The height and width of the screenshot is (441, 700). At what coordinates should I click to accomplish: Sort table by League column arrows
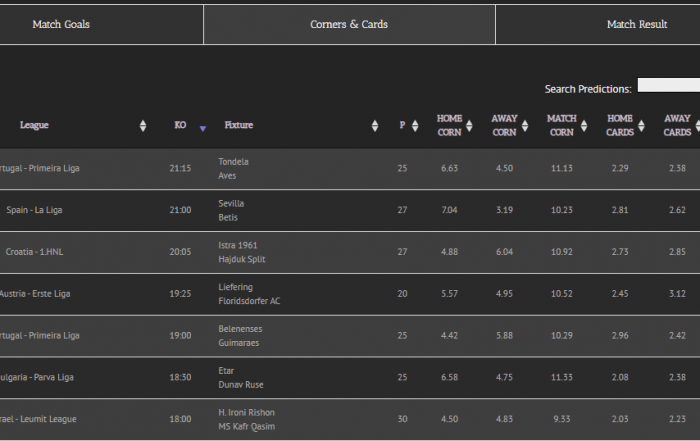click(143, 126)
